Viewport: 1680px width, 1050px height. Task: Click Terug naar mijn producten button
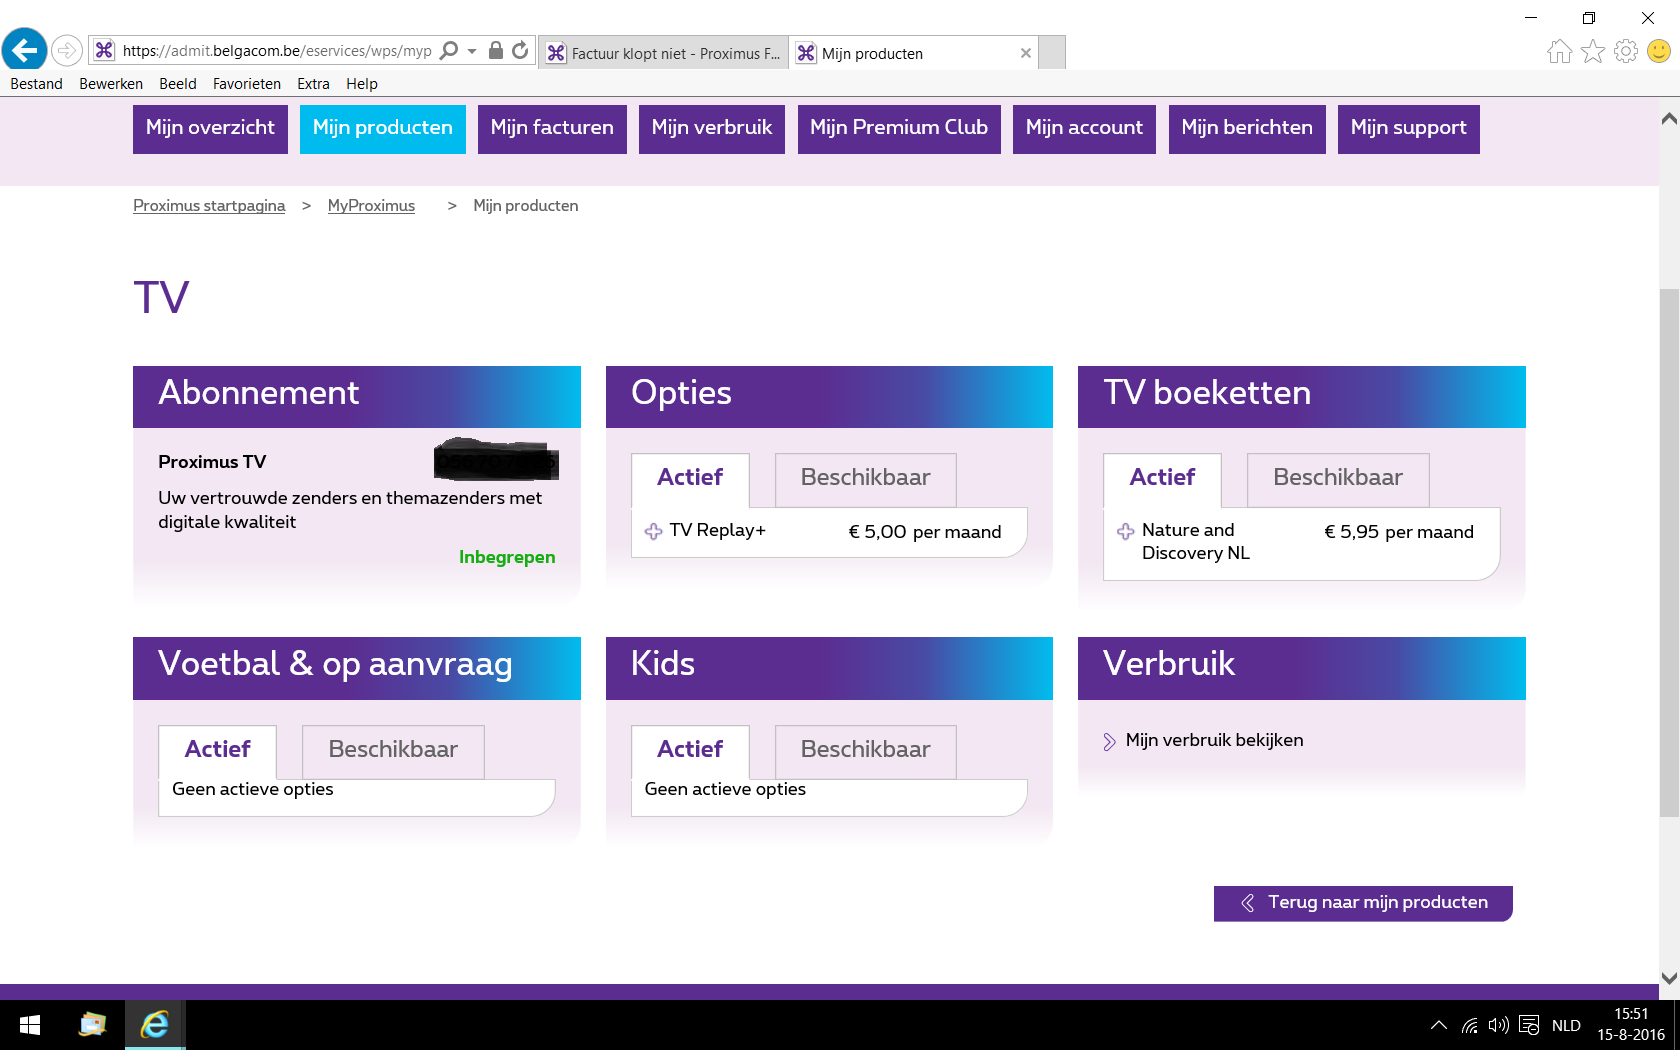click(x=1363, y=903)
